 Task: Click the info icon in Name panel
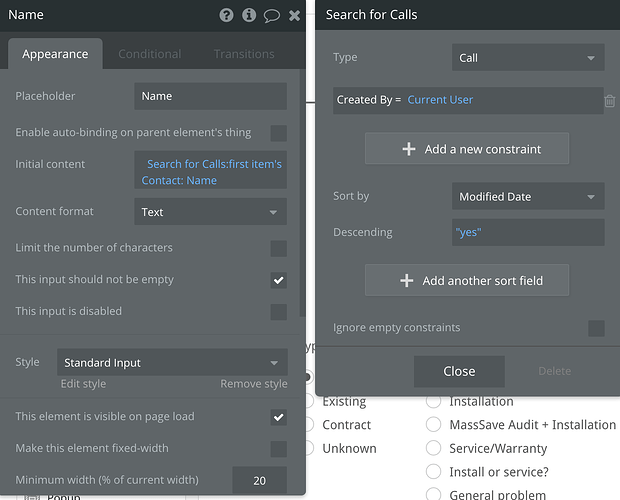tap(249, 16)
